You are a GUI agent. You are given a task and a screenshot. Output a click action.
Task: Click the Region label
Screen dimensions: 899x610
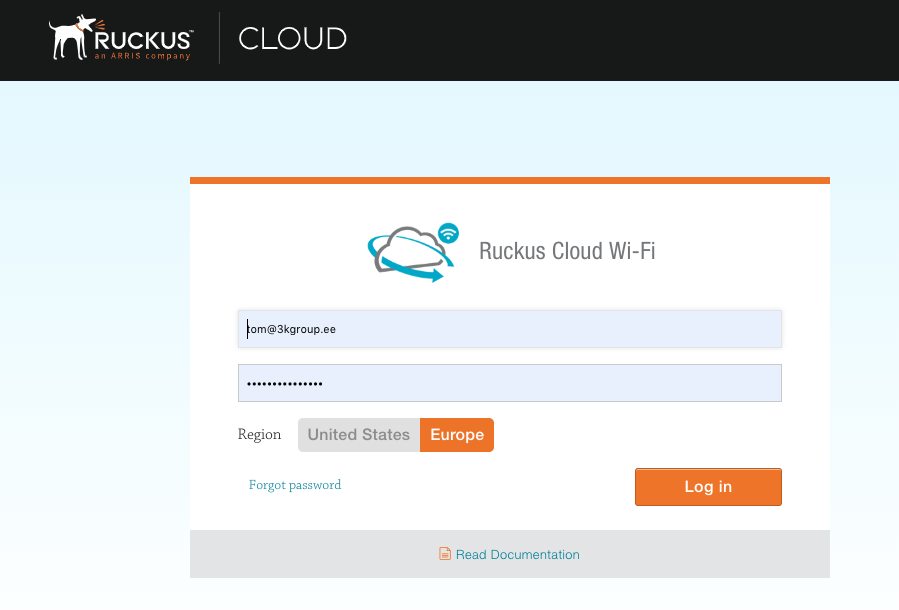pos(259,435)
